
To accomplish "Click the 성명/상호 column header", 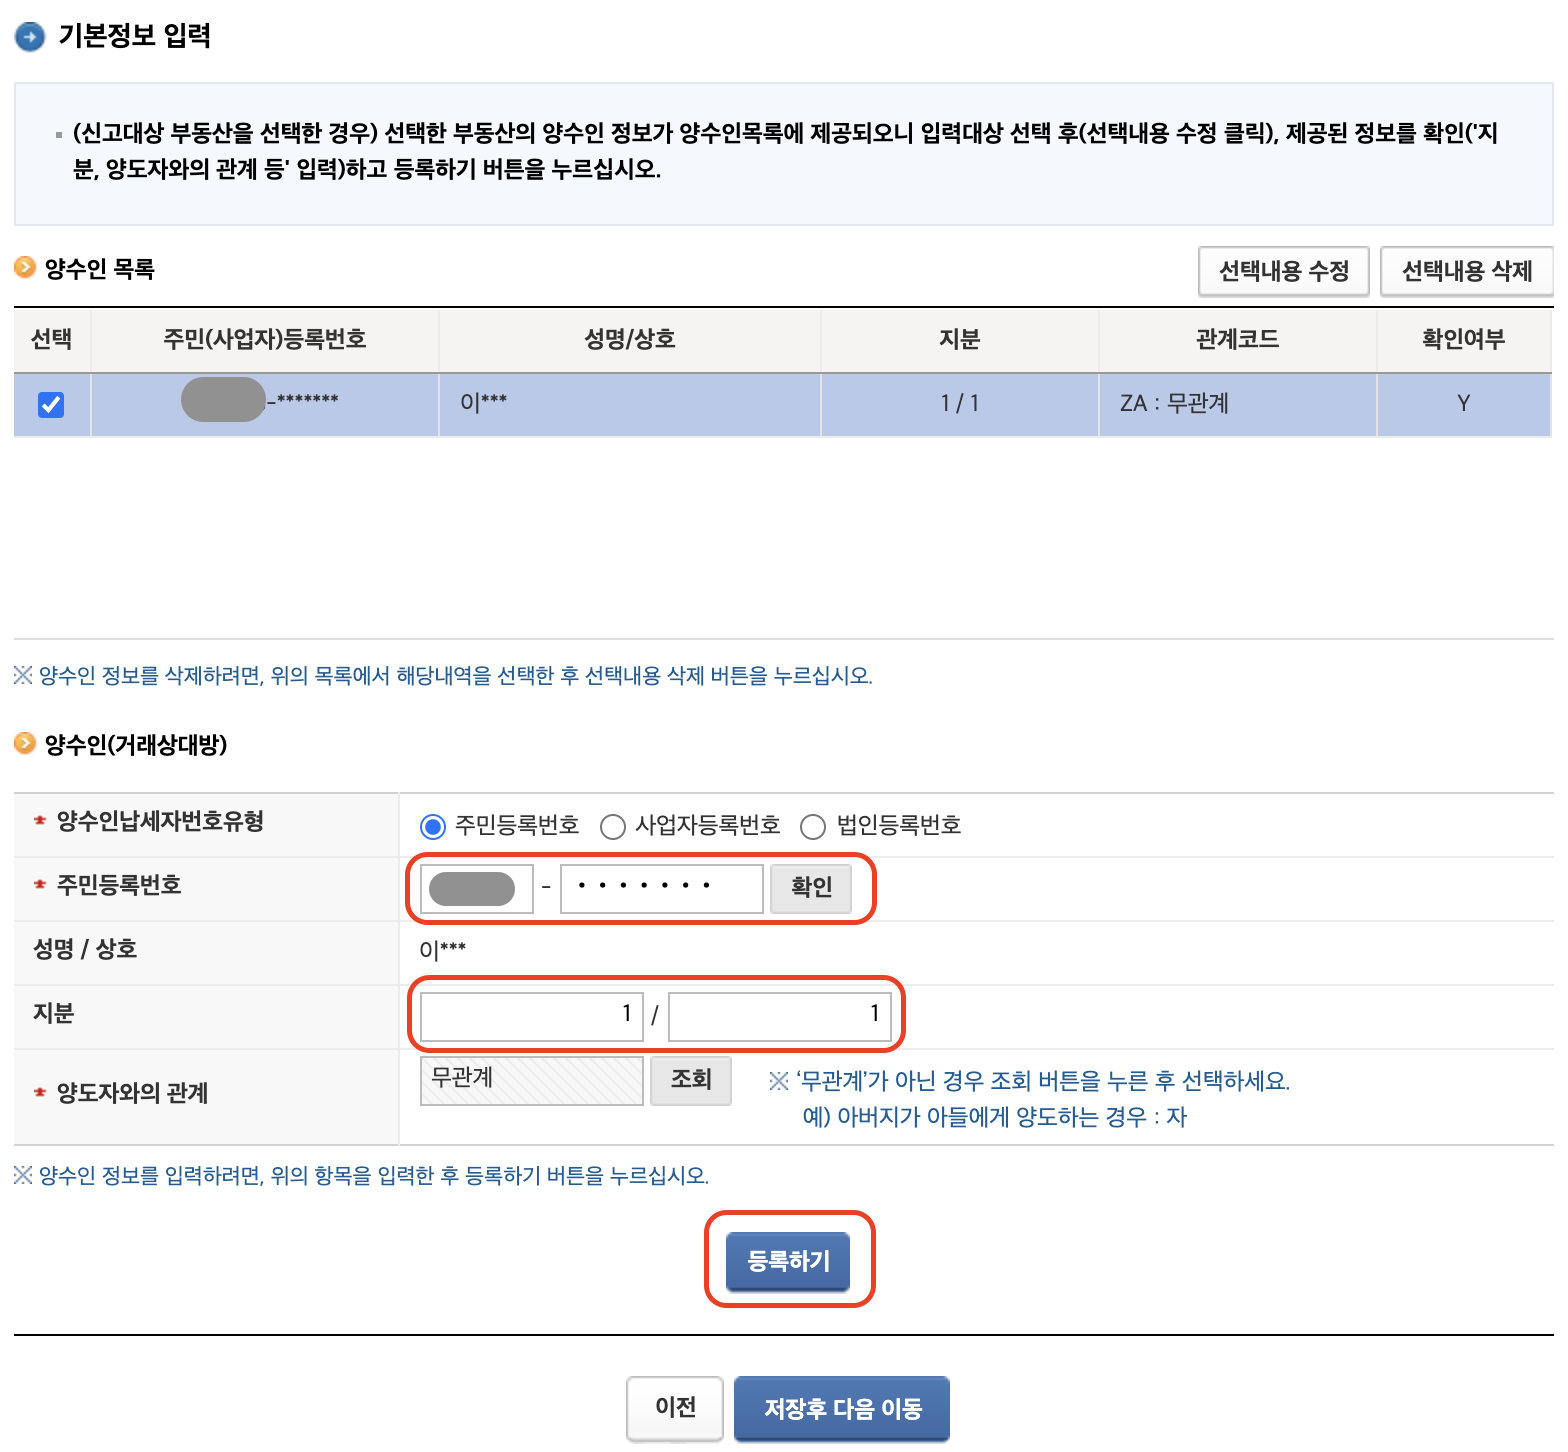I will coord(630,340).
